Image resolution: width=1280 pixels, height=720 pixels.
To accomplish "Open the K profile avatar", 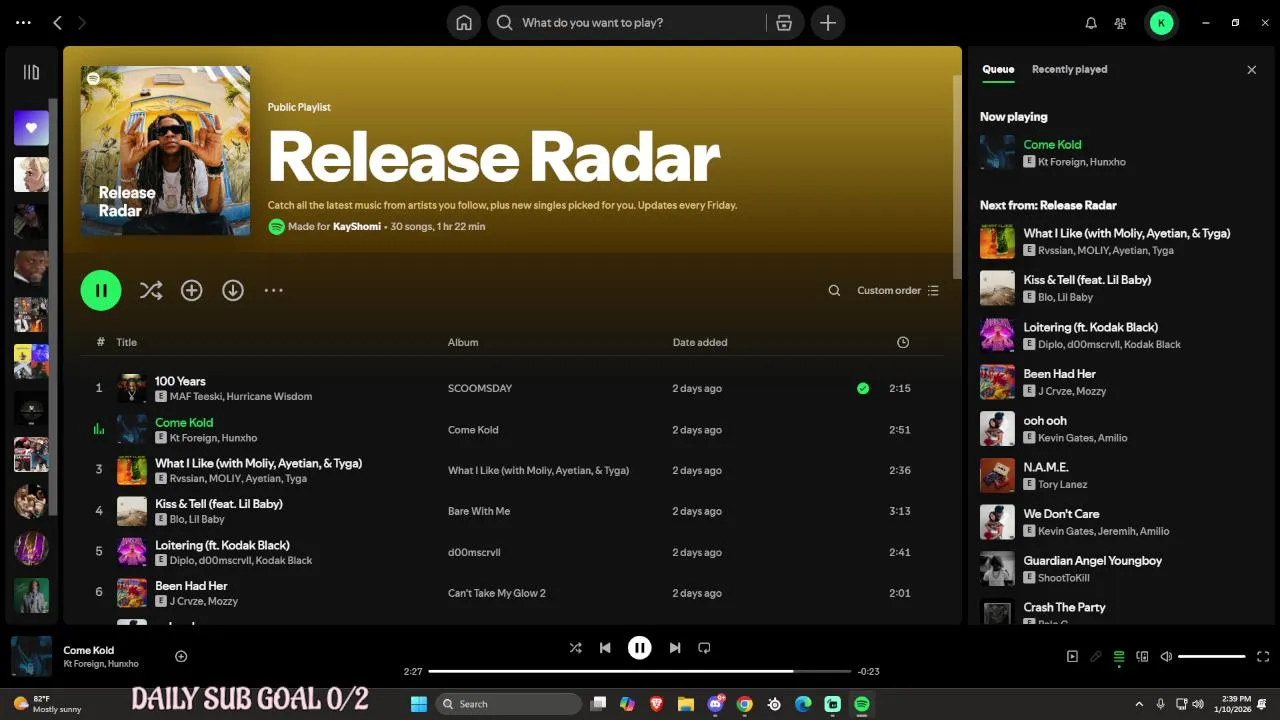I will coord(1161,22).
